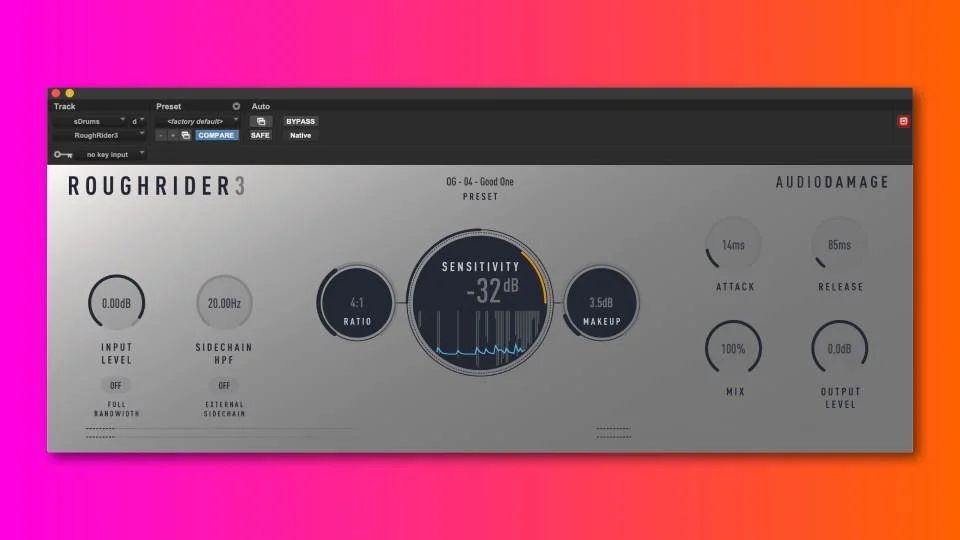Click the AUDIODAMAGE logo text
The image size is (960, 540).
tap(832, 182)
